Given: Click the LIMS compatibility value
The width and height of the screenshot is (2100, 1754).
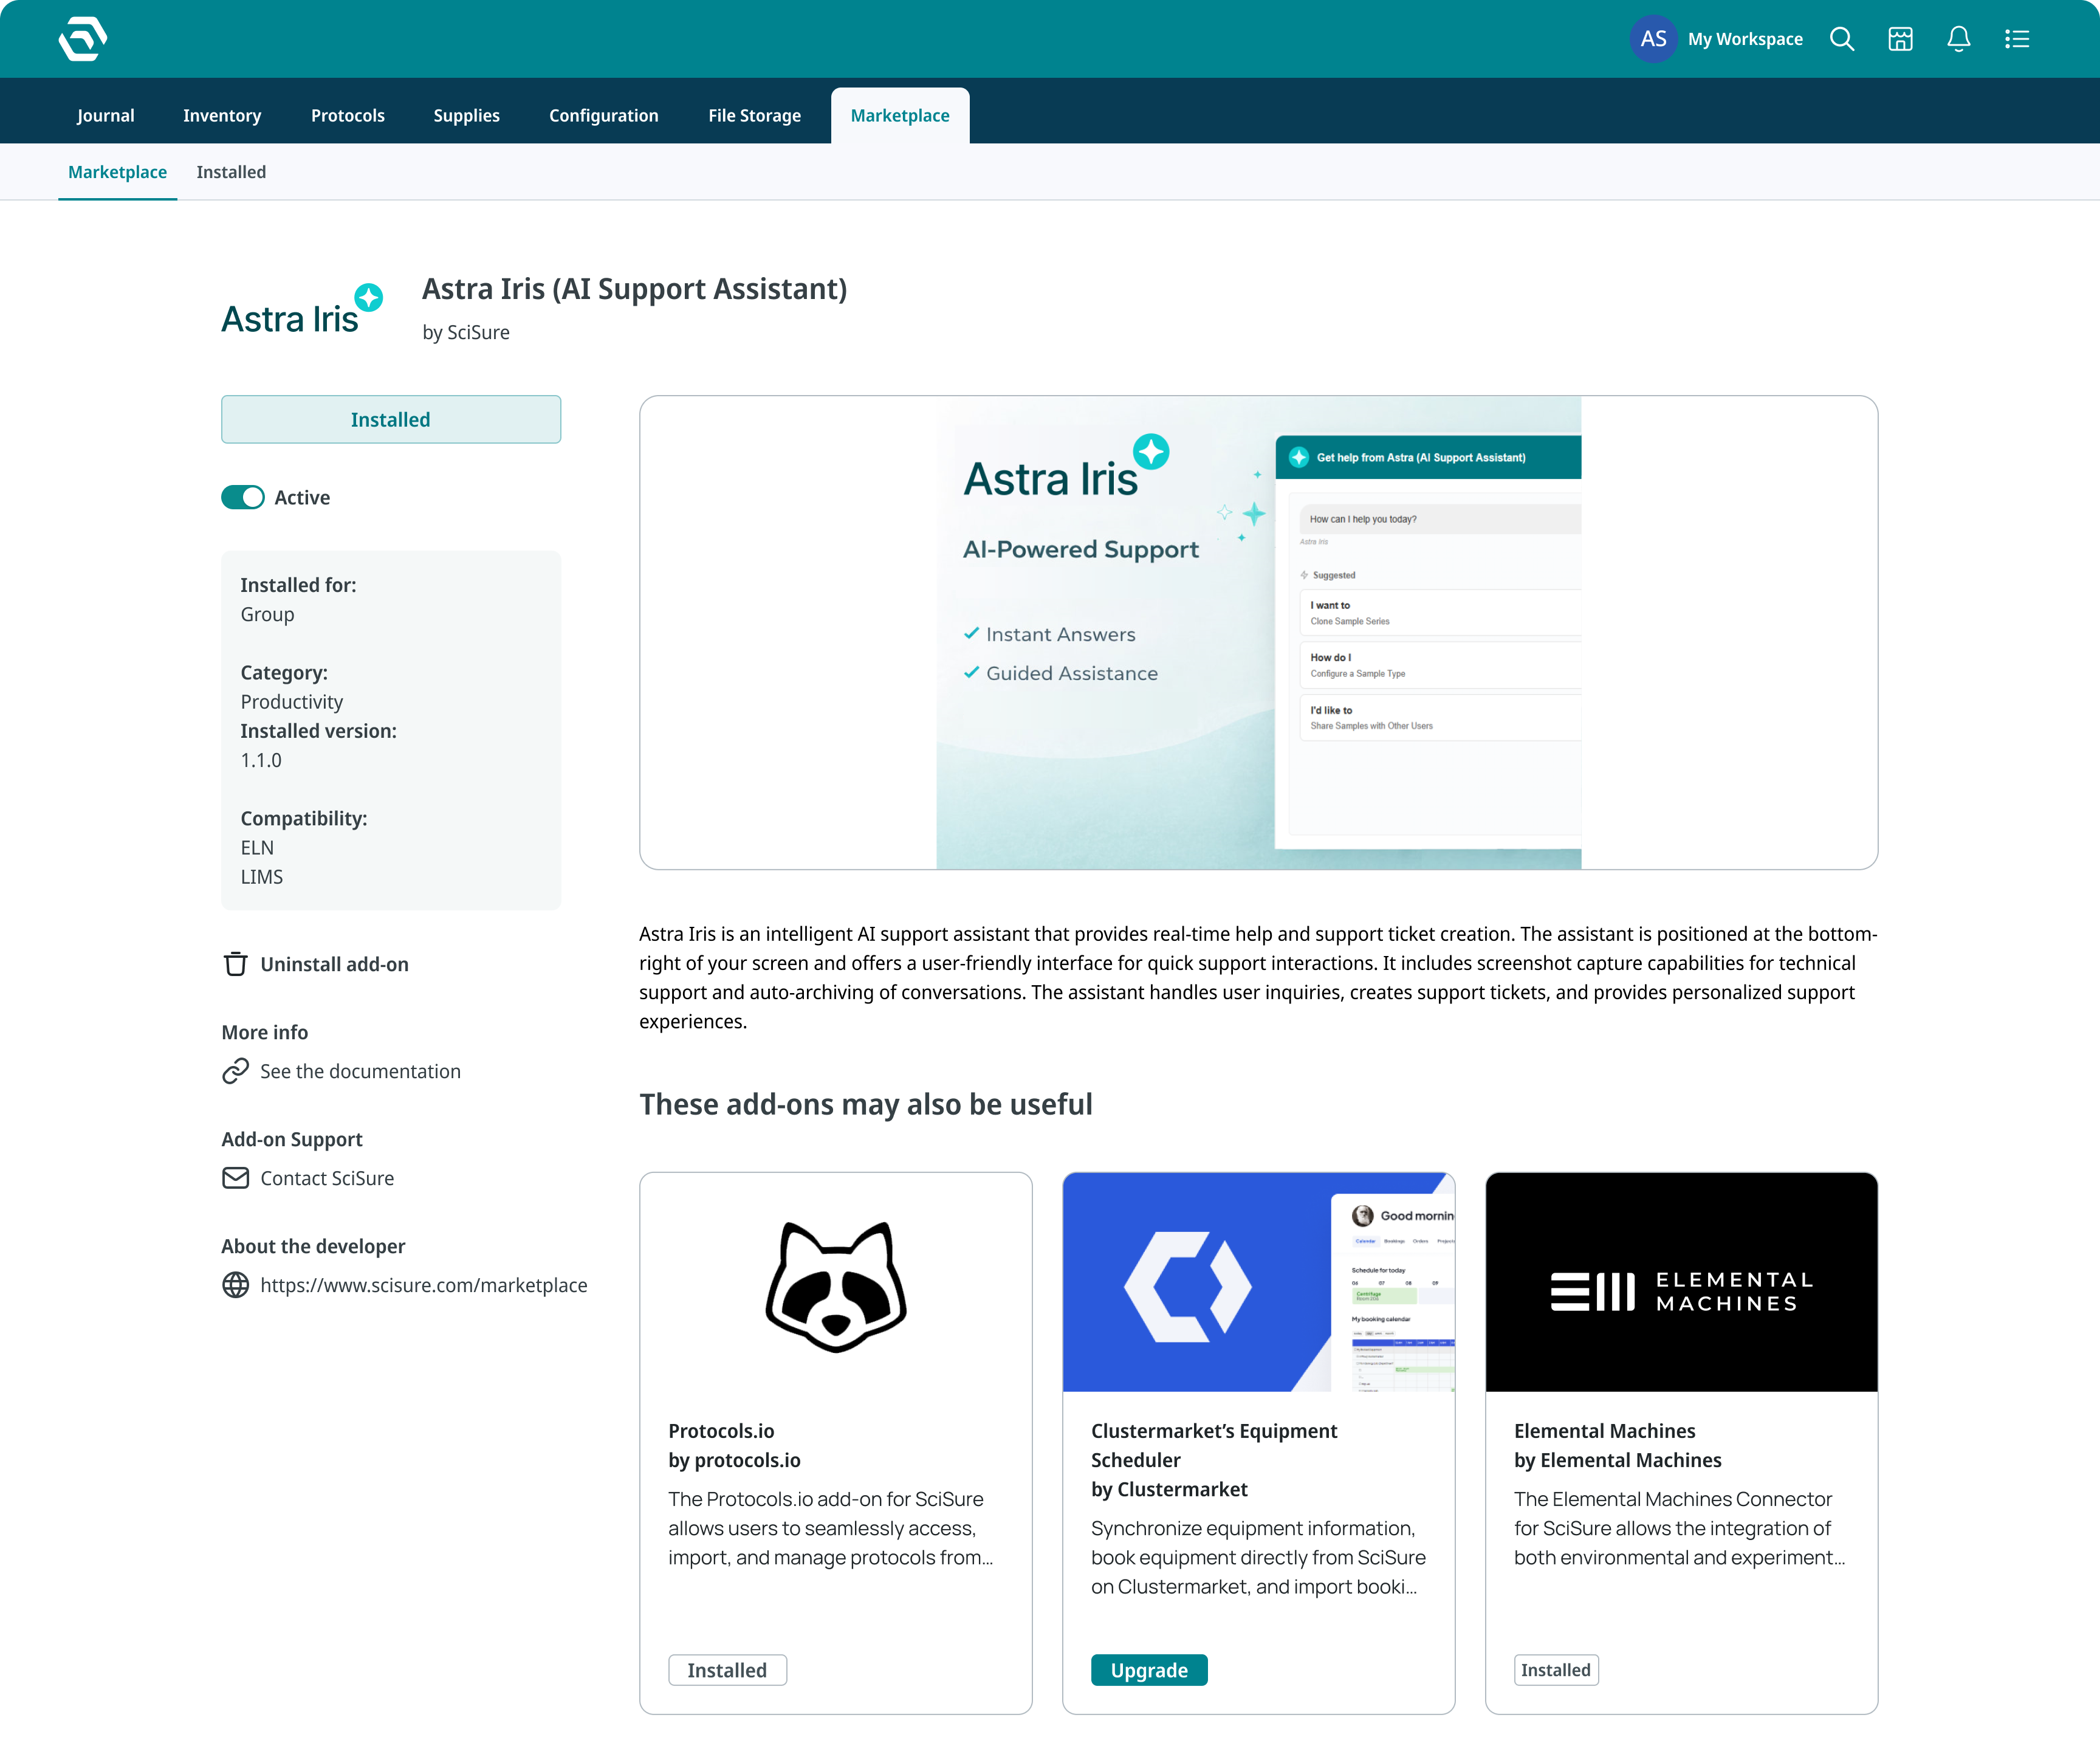Looking at the screenshot, I should (262, 876).
